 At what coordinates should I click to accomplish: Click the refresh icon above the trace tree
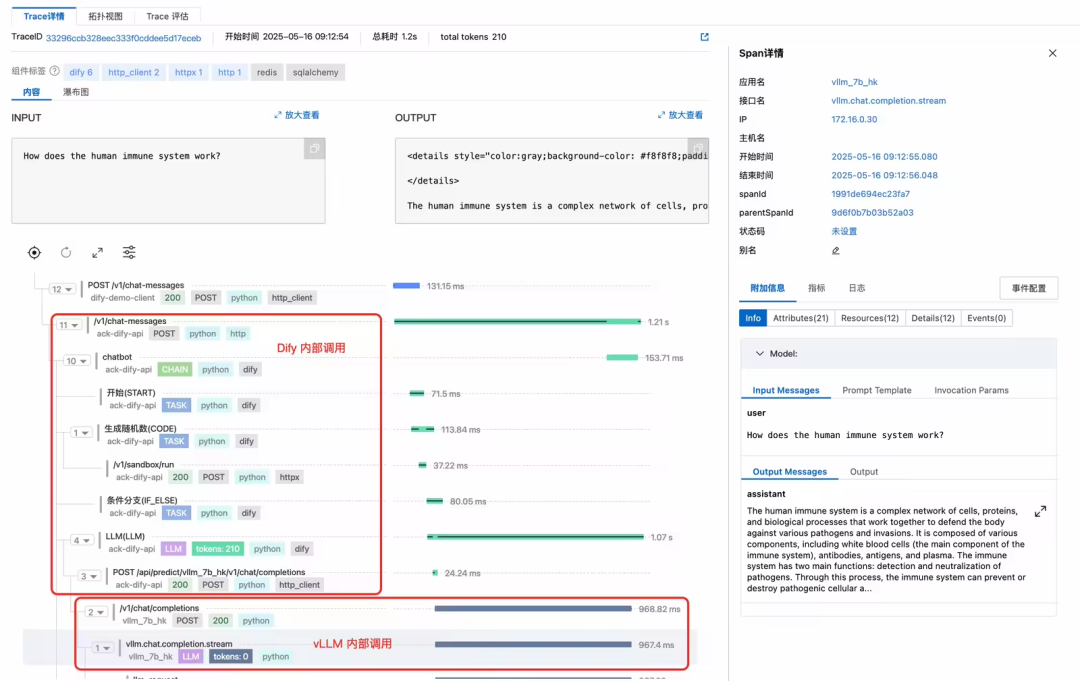66,253
